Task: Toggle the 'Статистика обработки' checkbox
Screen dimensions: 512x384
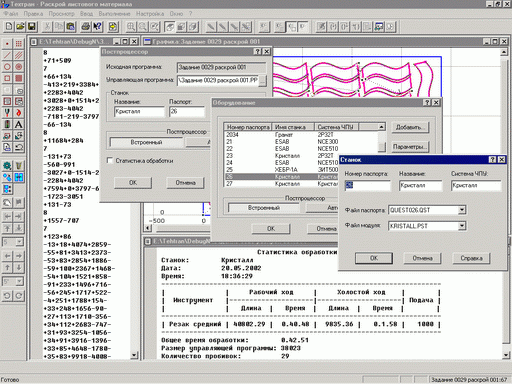Action: click(x=110, y=160)
